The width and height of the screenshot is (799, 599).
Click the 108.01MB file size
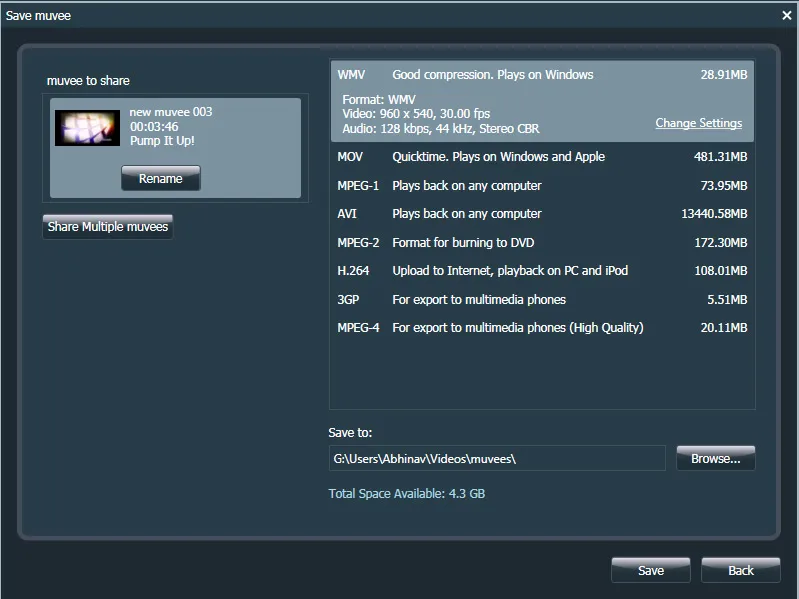pyautogui.click(x=721, y=270)
